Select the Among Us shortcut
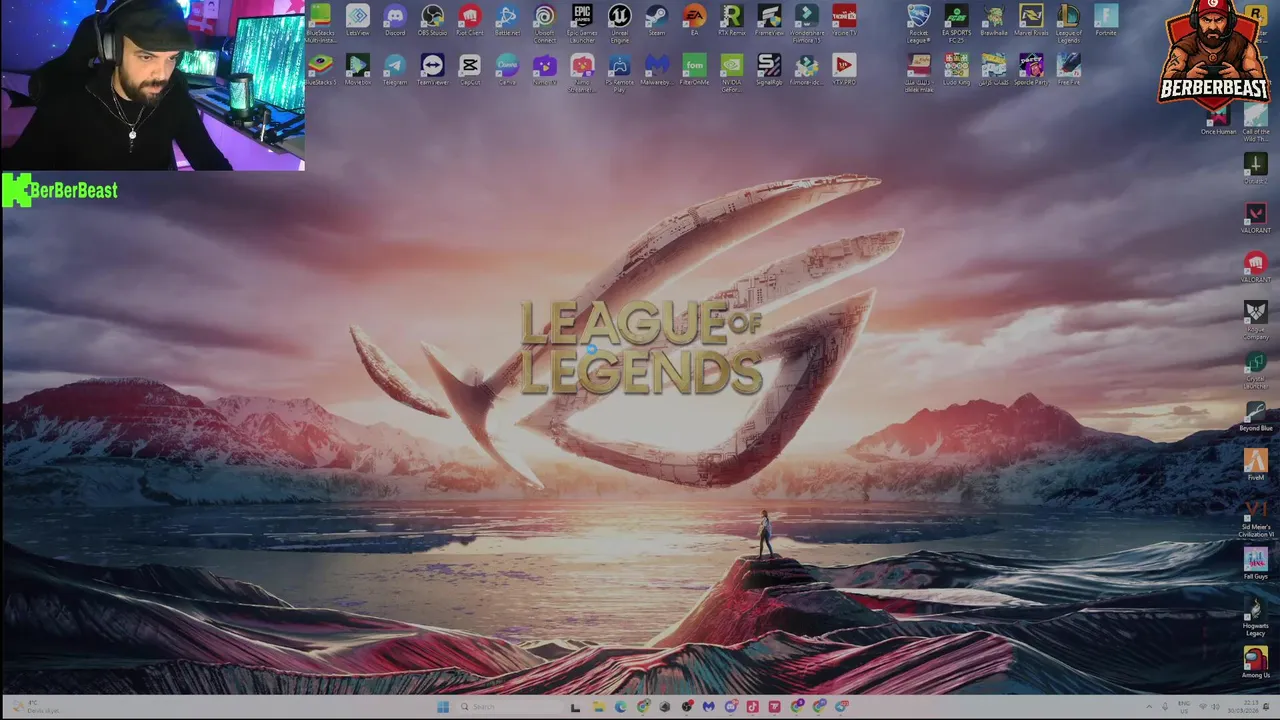 (1256, 662)
